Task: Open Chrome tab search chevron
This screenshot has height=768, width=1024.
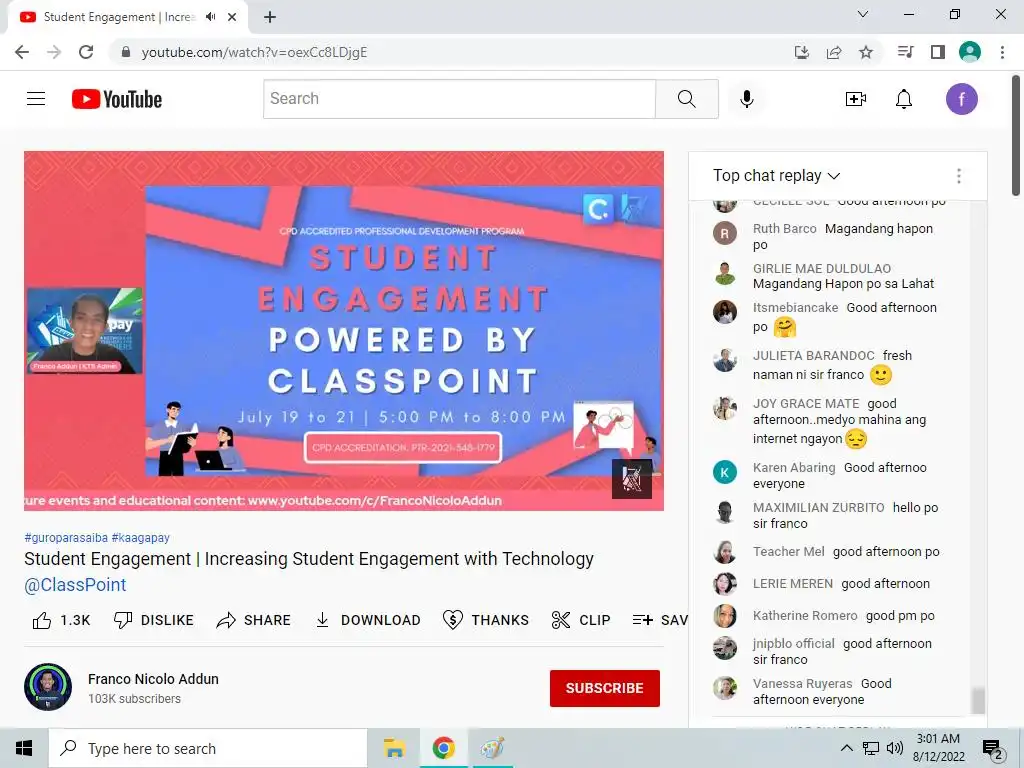Action: pyautogui.click(x=863, y=14)
